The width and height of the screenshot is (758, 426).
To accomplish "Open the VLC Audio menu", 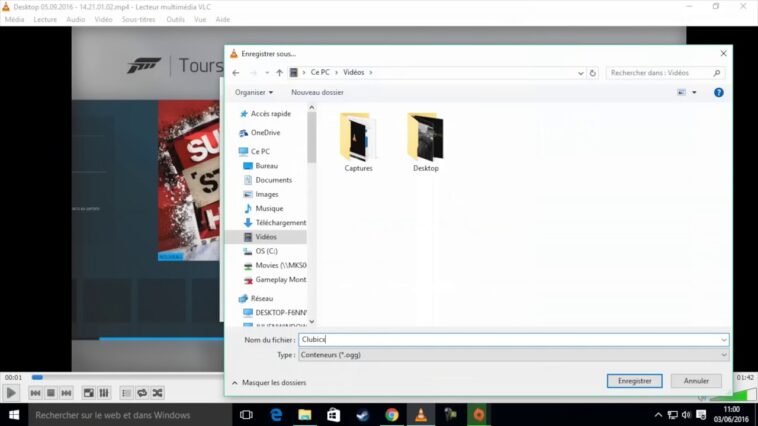I will (75, 19).
